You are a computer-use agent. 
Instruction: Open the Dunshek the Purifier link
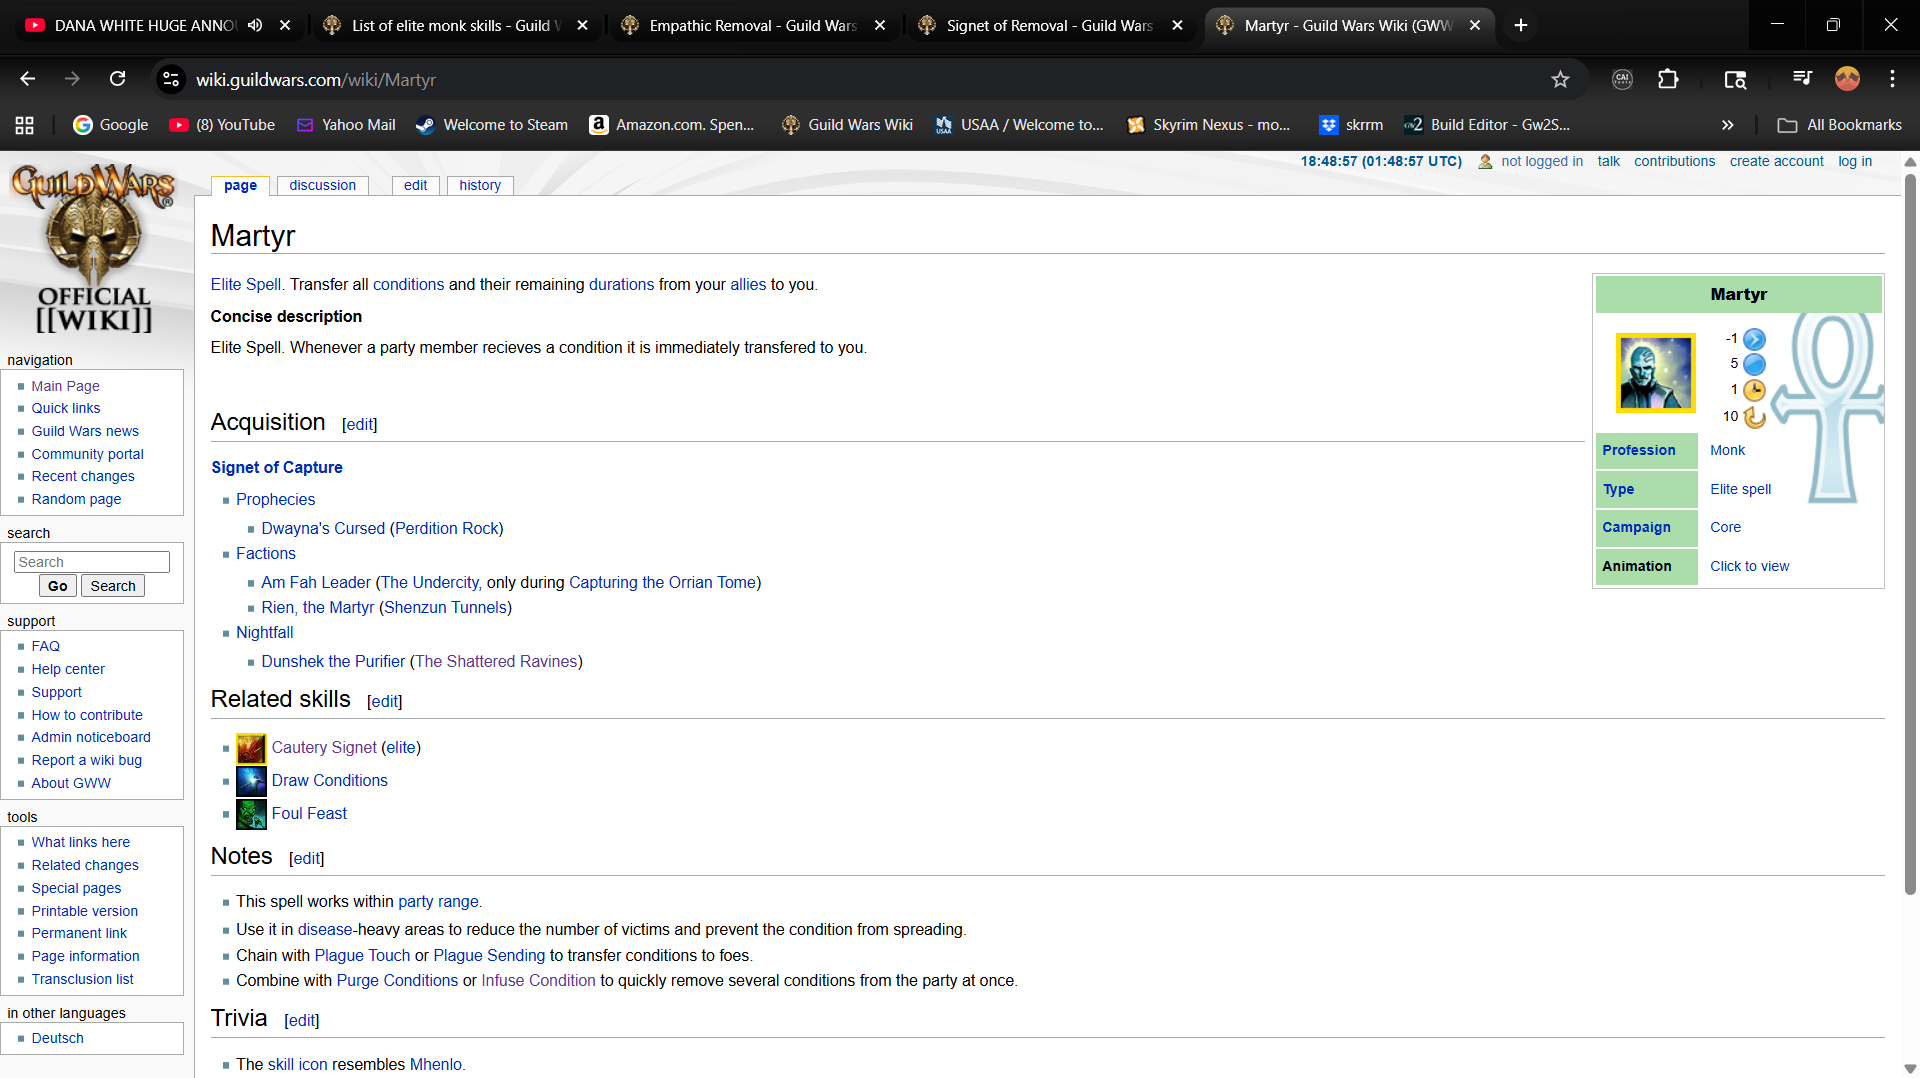point(333,661)
